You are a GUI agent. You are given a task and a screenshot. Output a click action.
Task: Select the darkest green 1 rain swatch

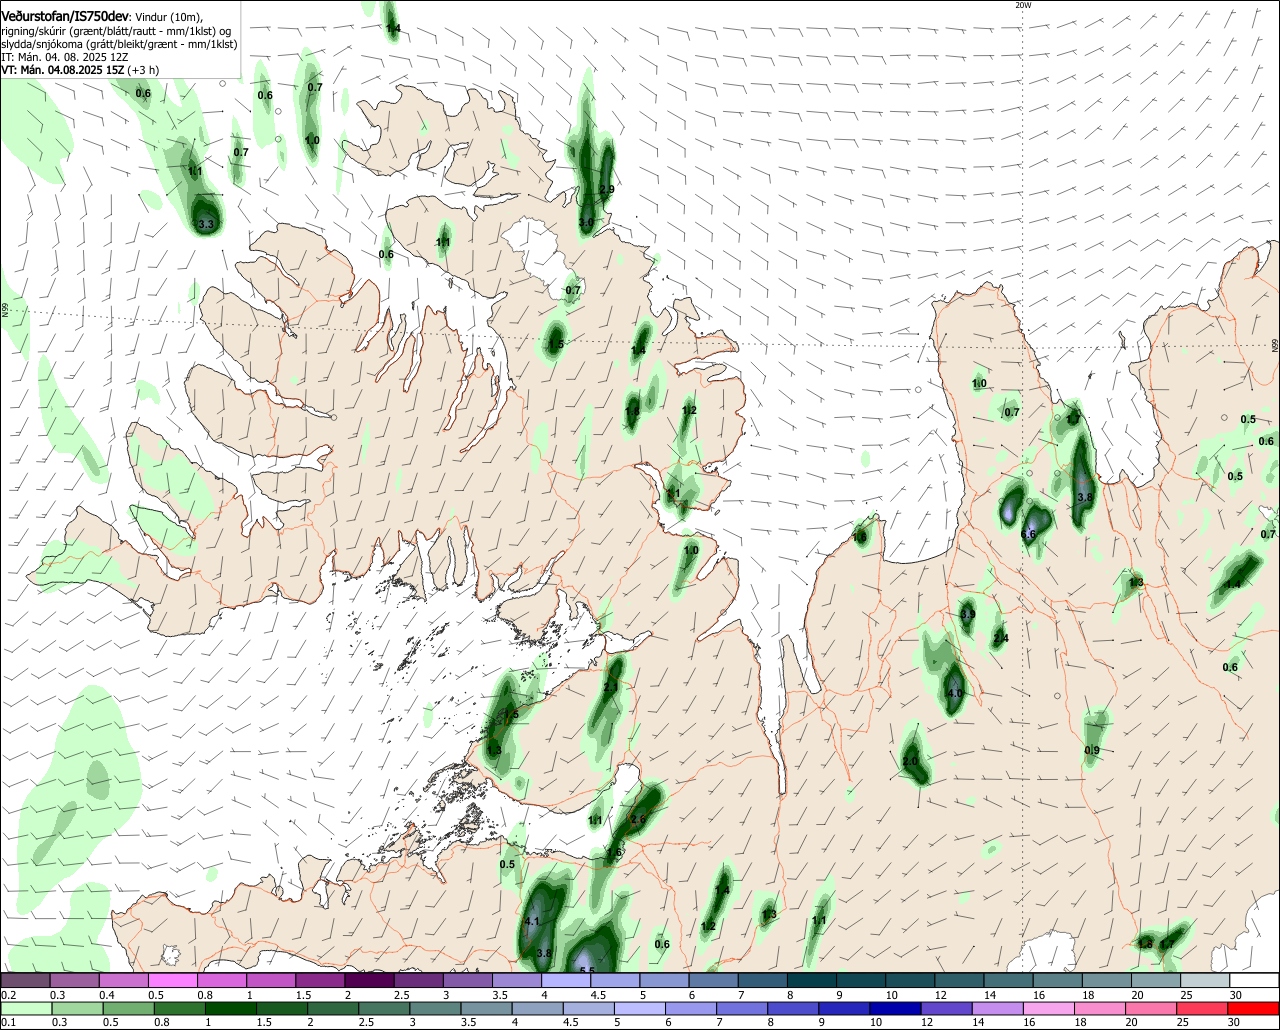click(231, 1009)
